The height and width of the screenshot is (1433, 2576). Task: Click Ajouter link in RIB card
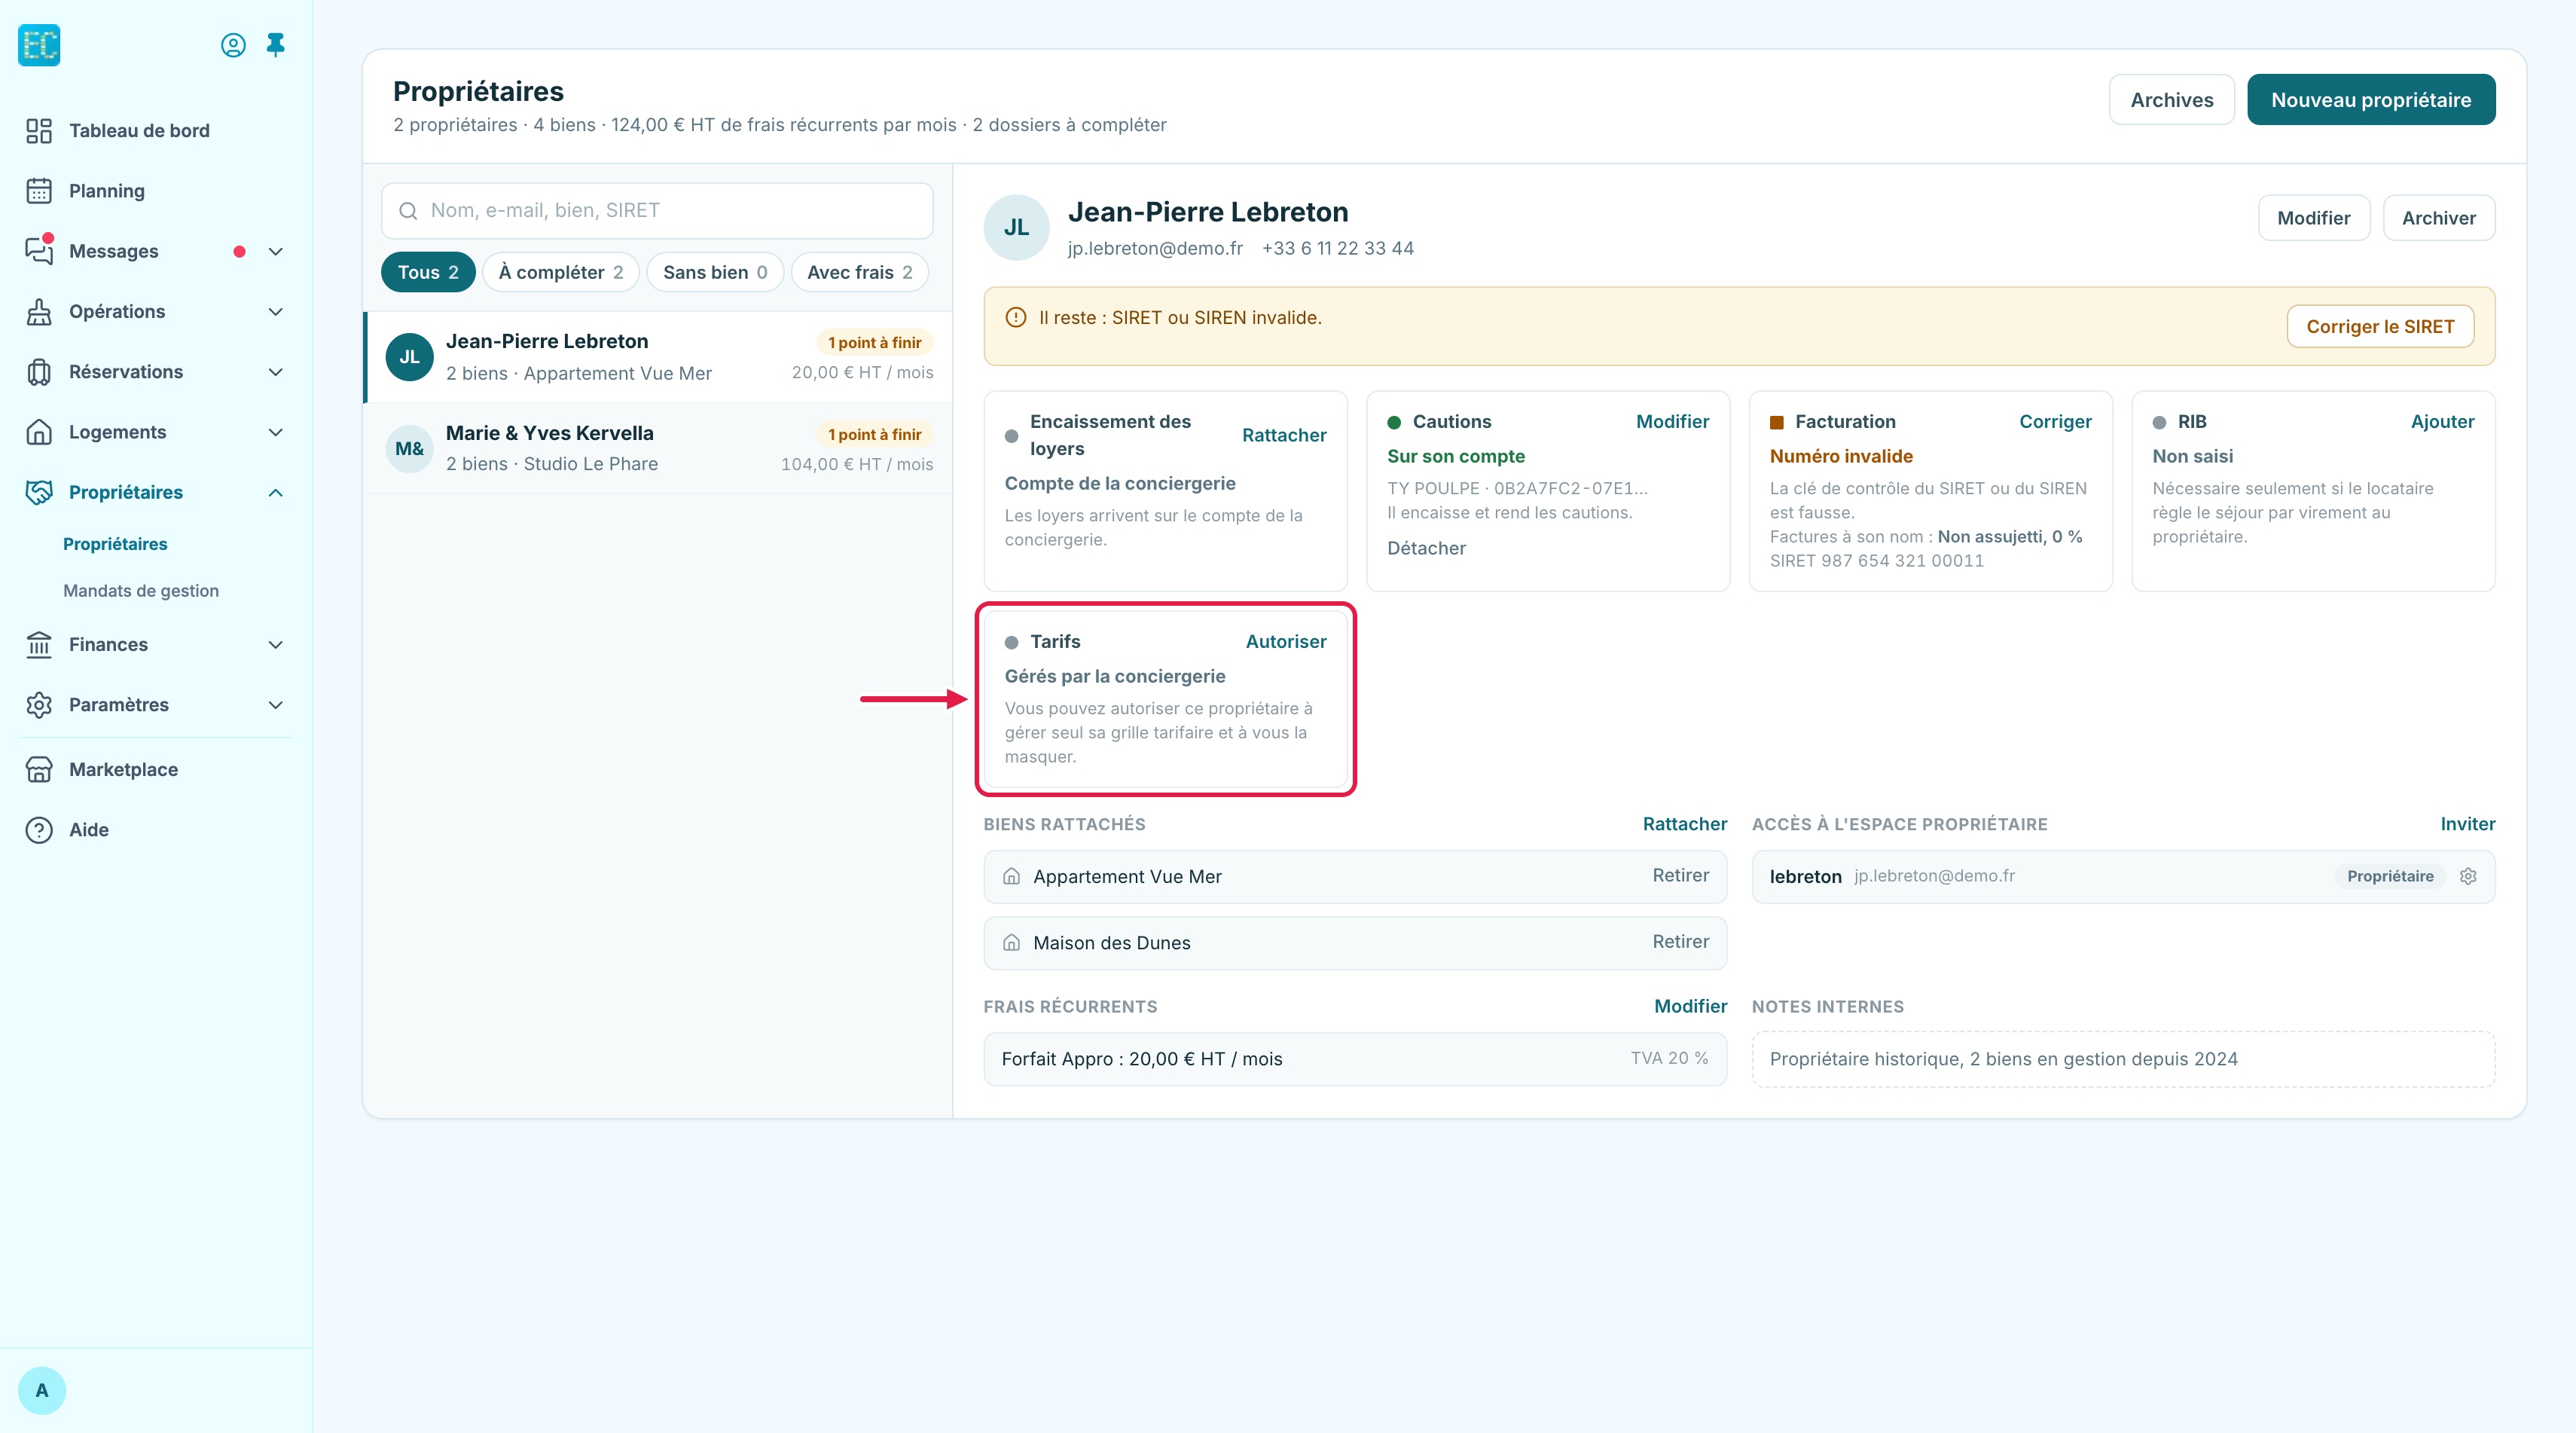(2443, 422)
